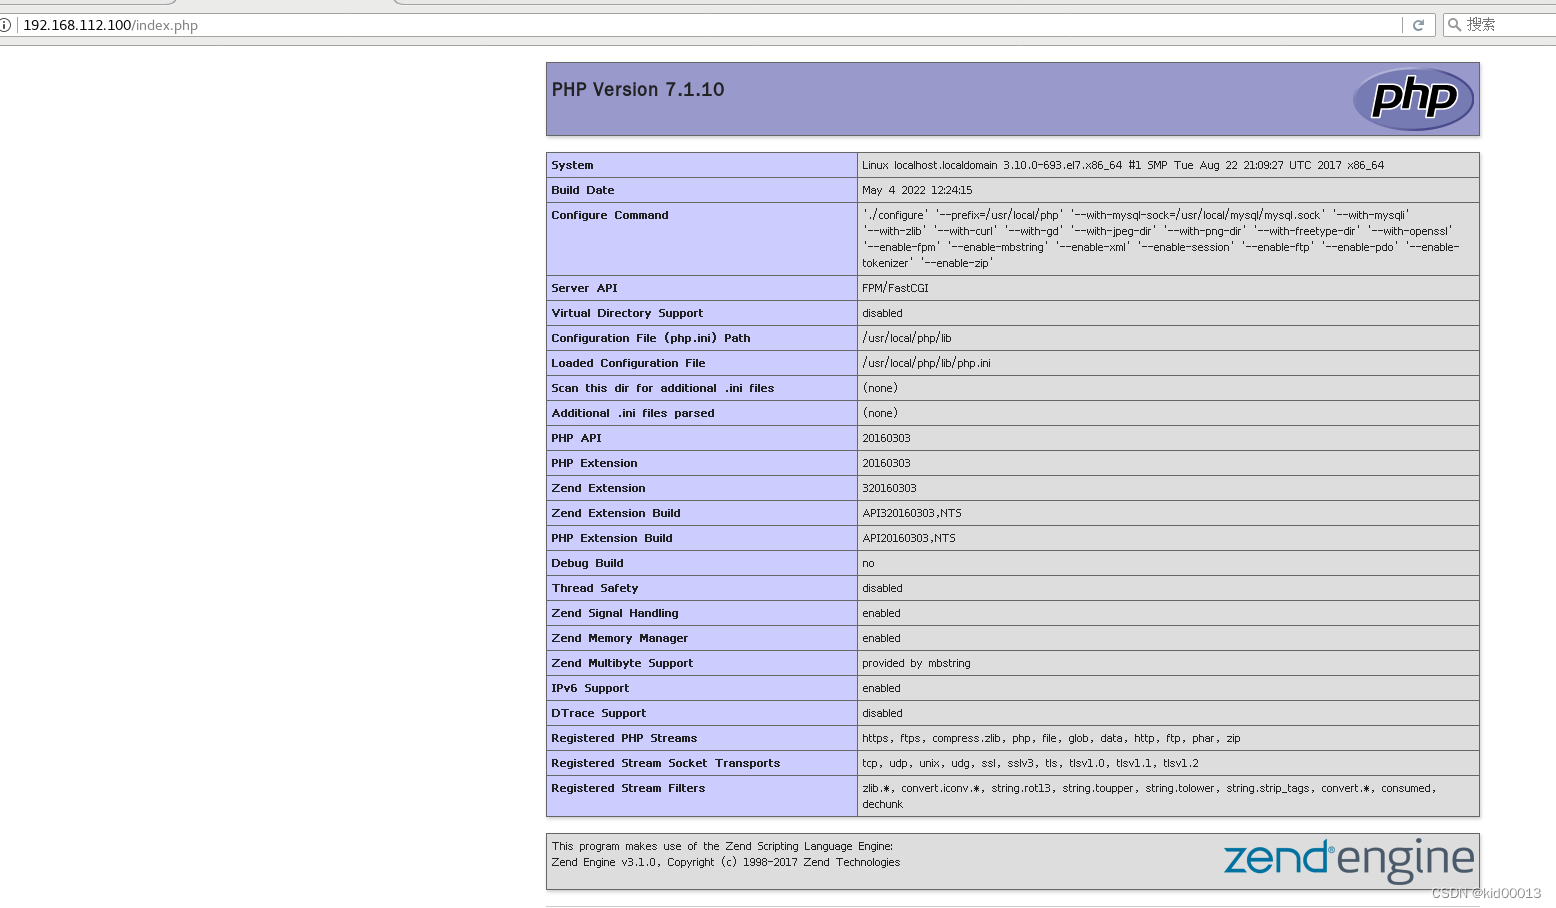
Task: Select the PHP logo image
Action: [x=1413, y=98]
